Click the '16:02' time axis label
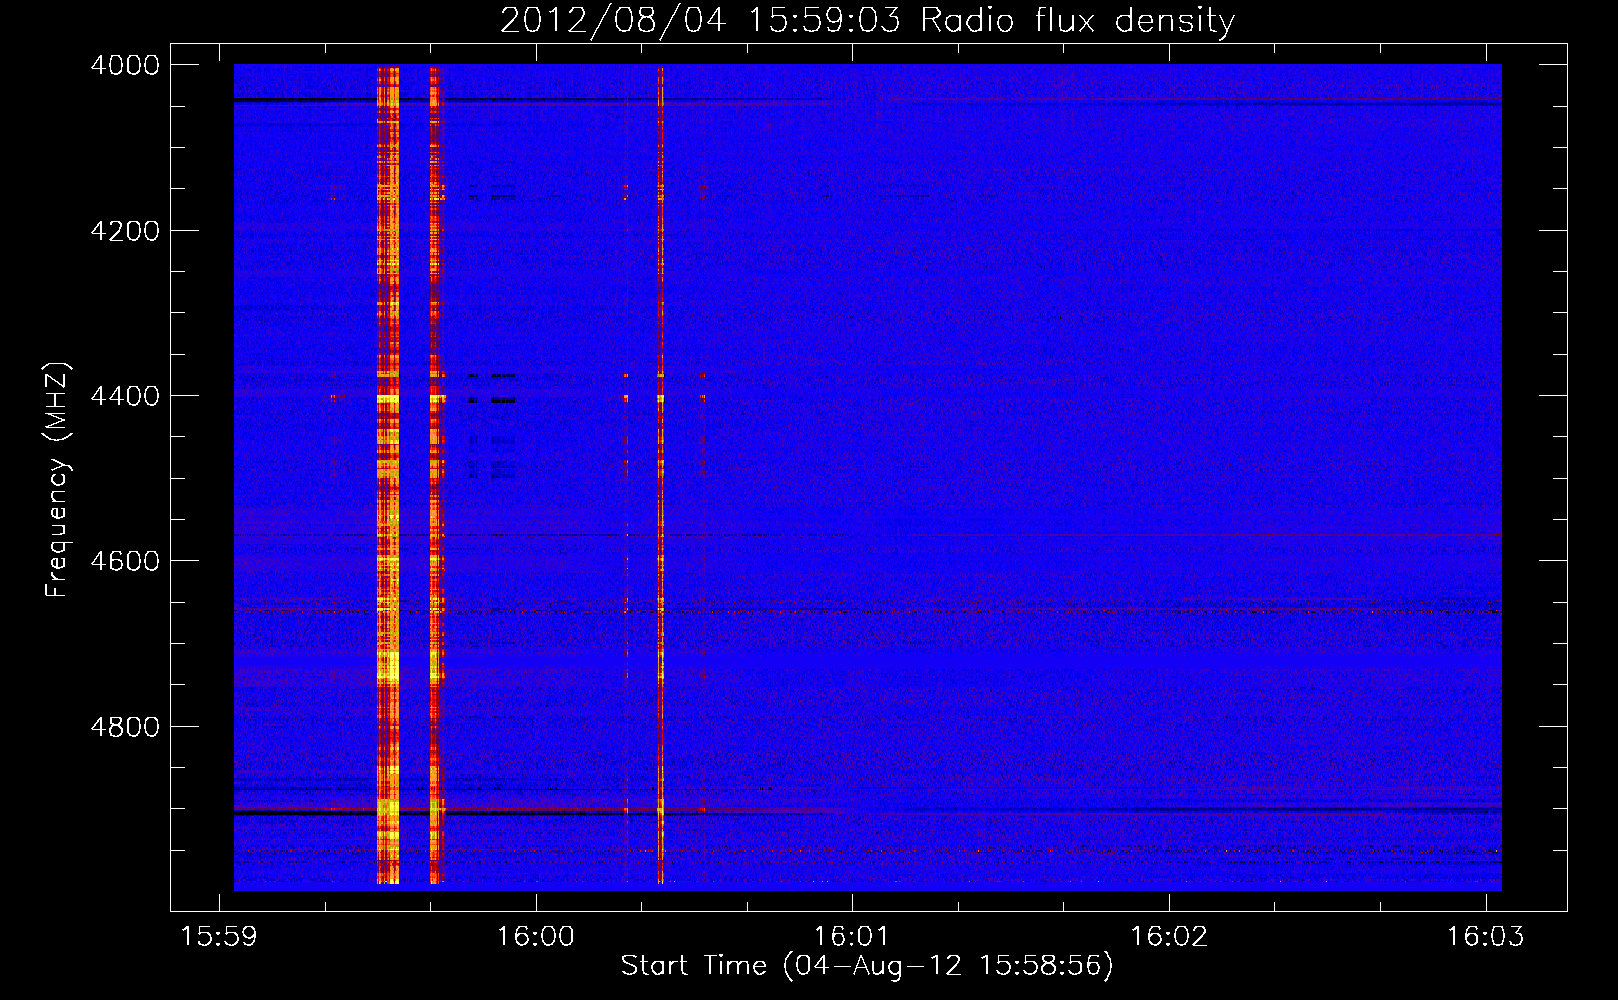The height and width of the screenshot is (1000, 1618). click(1169, 937)
